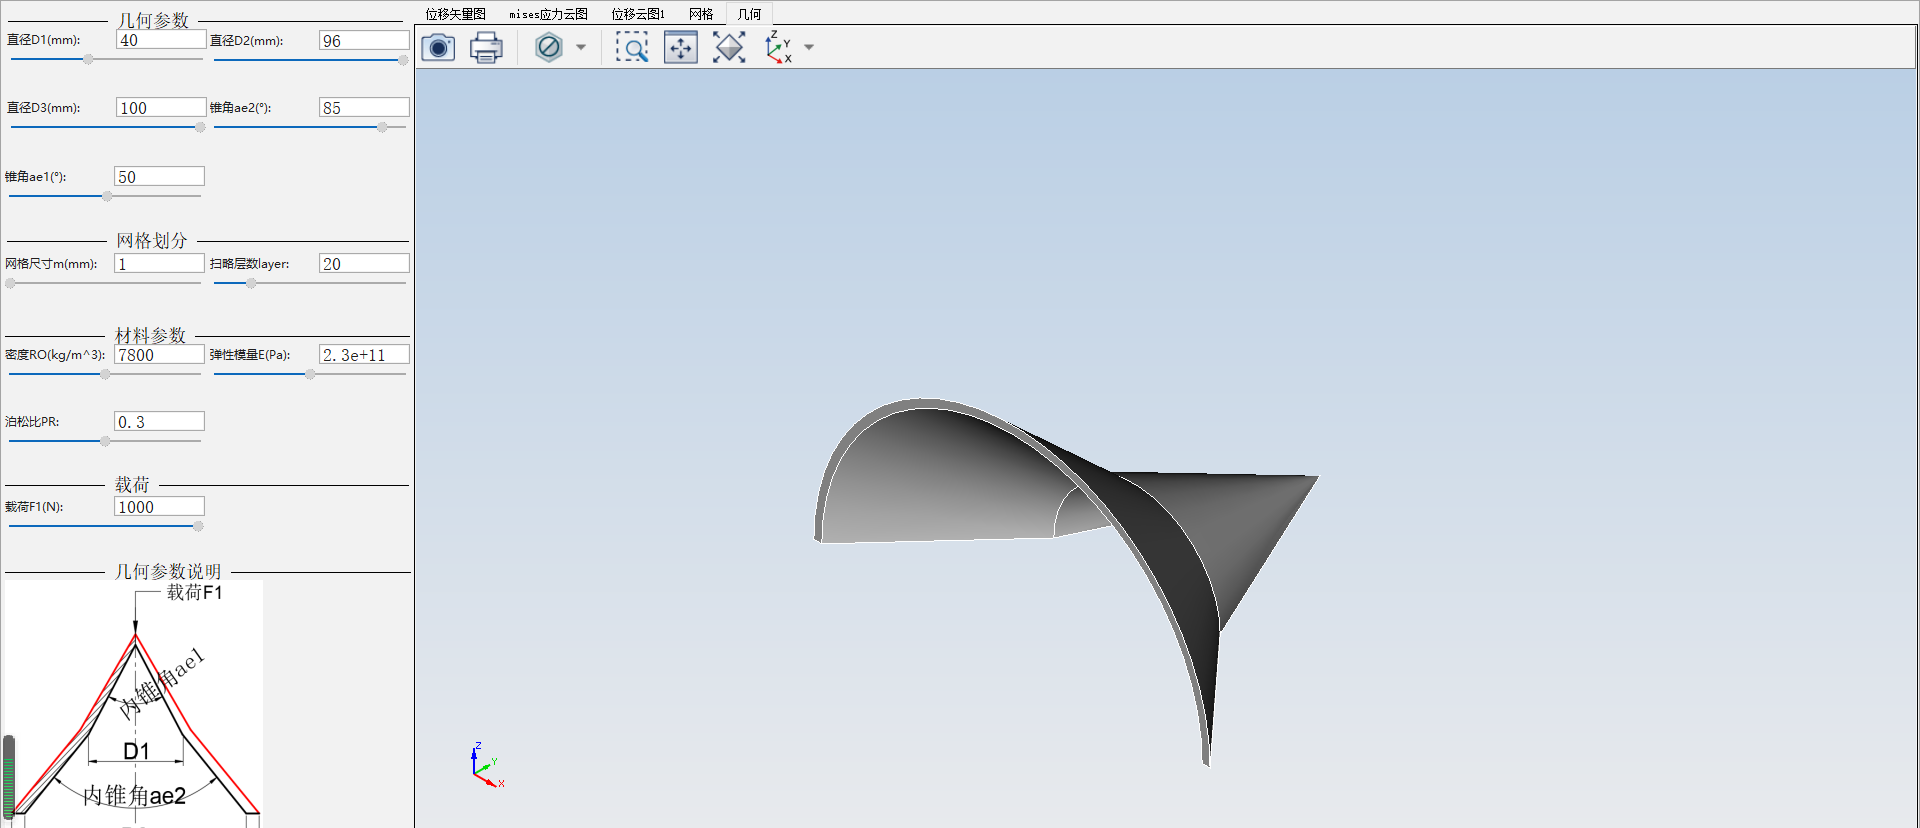Click the 扫略层数layer slider handle
1920x828 pixels.
251,283
